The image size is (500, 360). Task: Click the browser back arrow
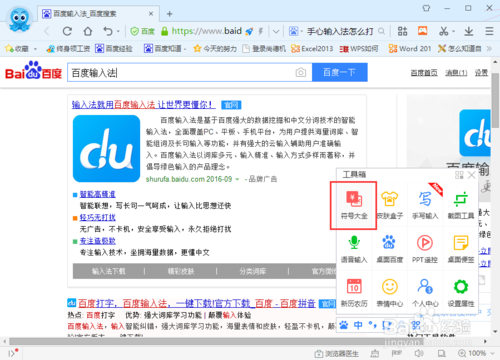click(47, 31)
